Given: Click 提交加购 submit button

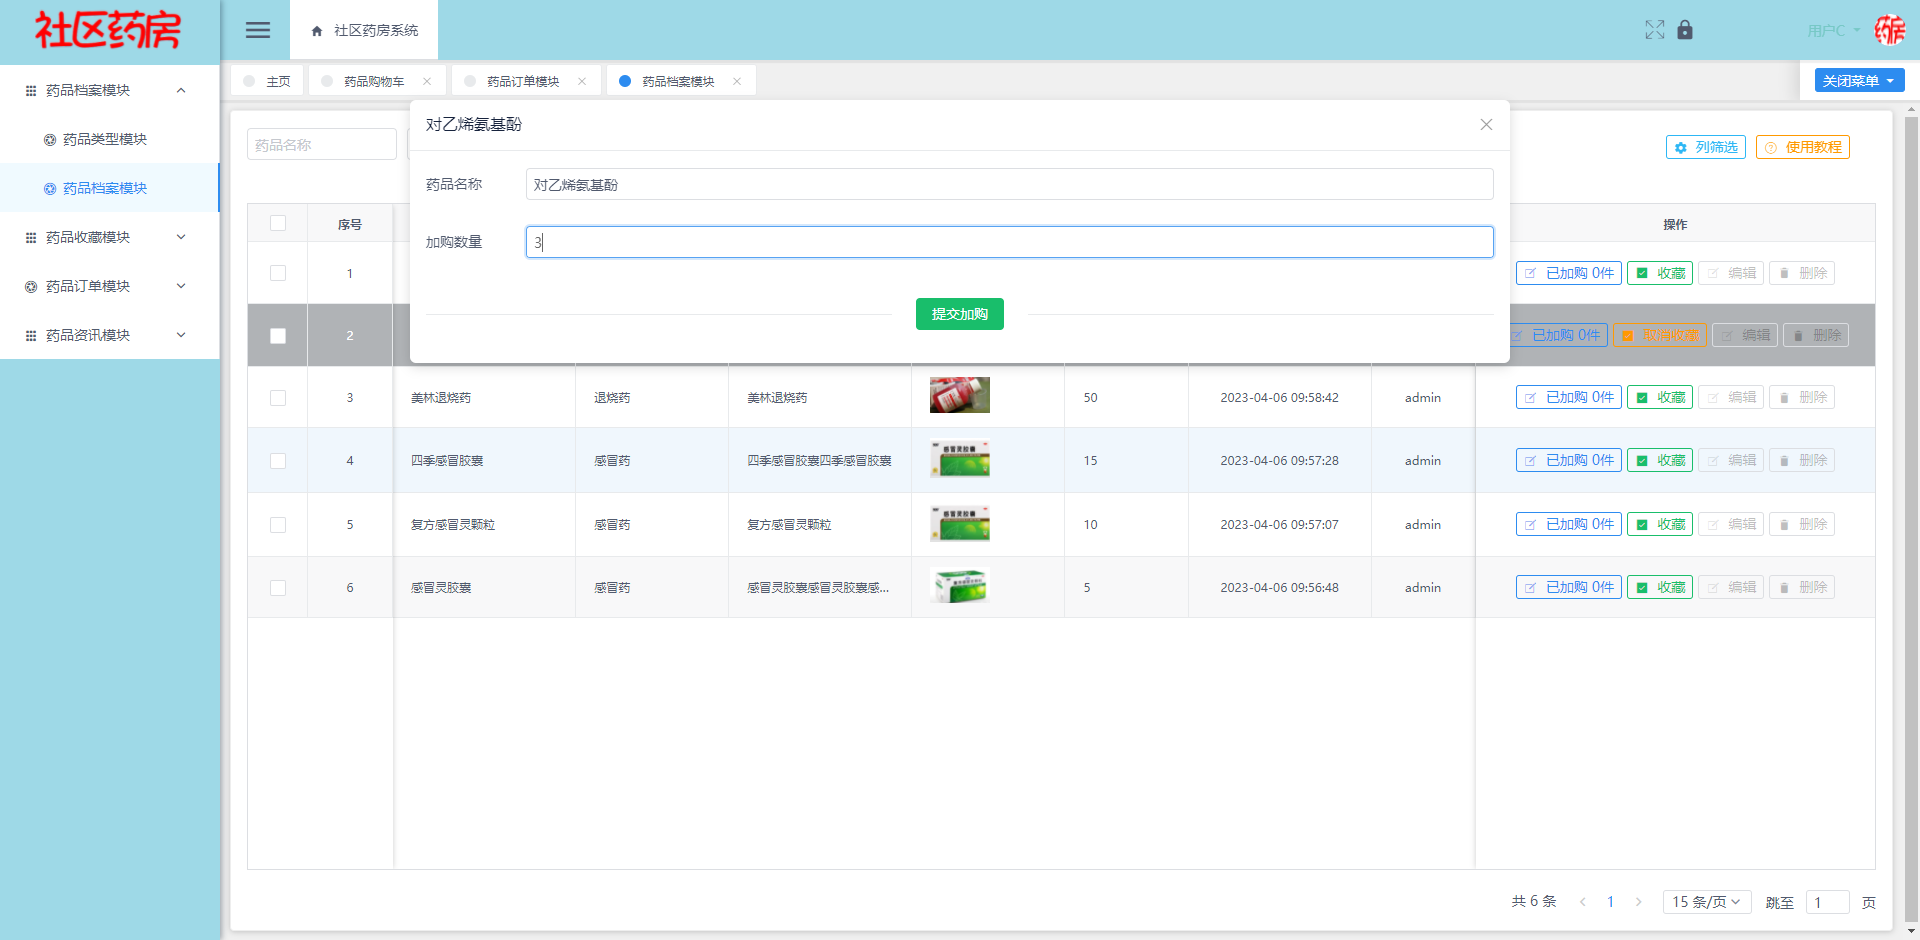Looking at the screenshot, I should pyautogui.click(x=960, y=314).
